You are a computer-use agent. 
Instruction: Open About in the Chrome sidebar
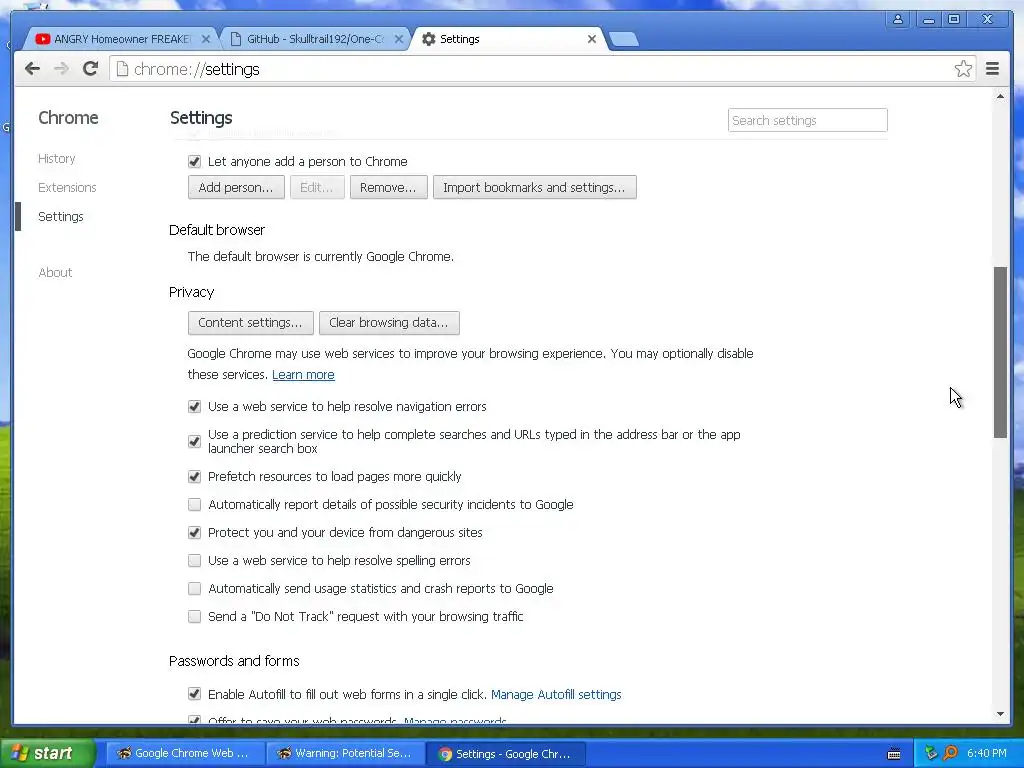coord(56,272)
